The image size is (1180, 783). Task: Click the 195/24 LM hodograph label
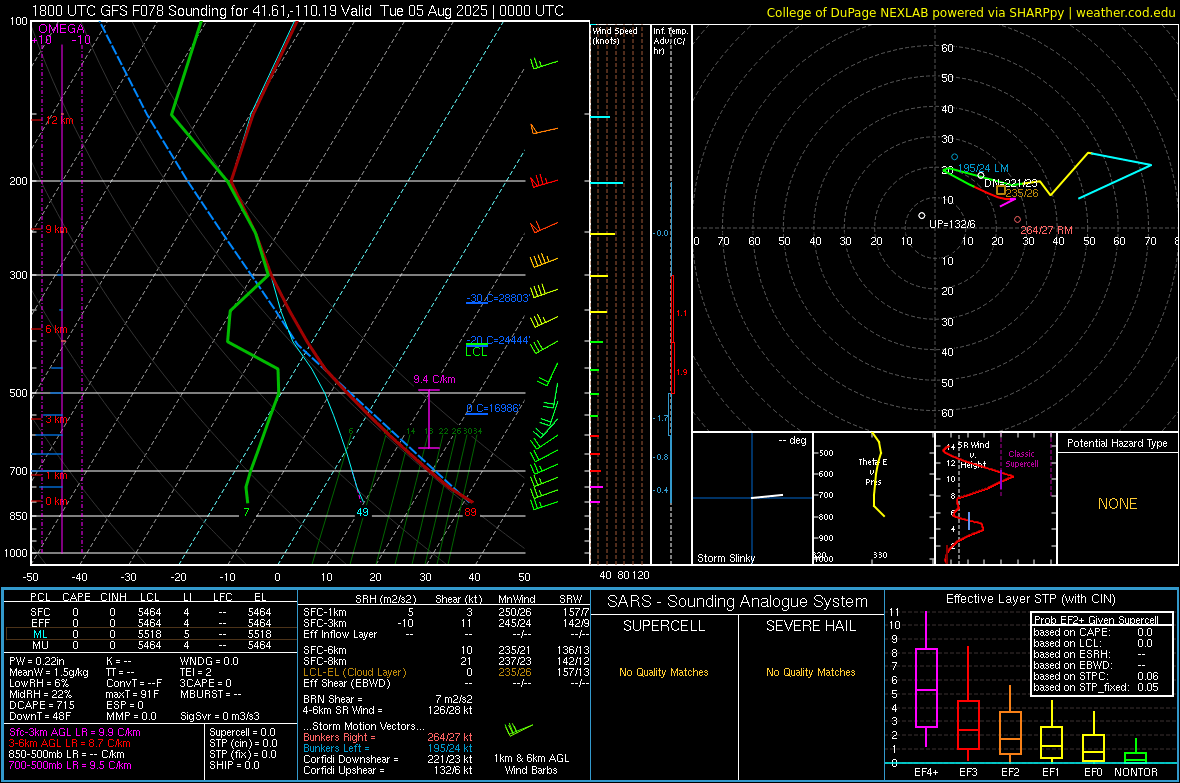click(983, 168)
